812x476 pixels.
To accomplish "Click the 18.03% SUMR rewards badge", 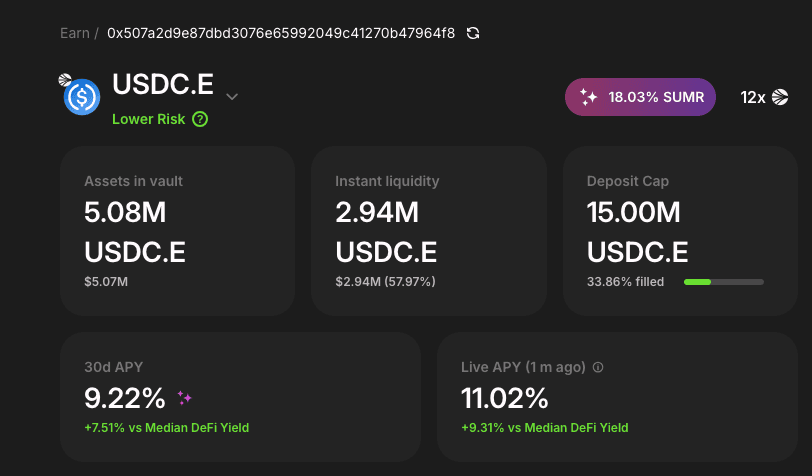I will click(x=640, y=98).
